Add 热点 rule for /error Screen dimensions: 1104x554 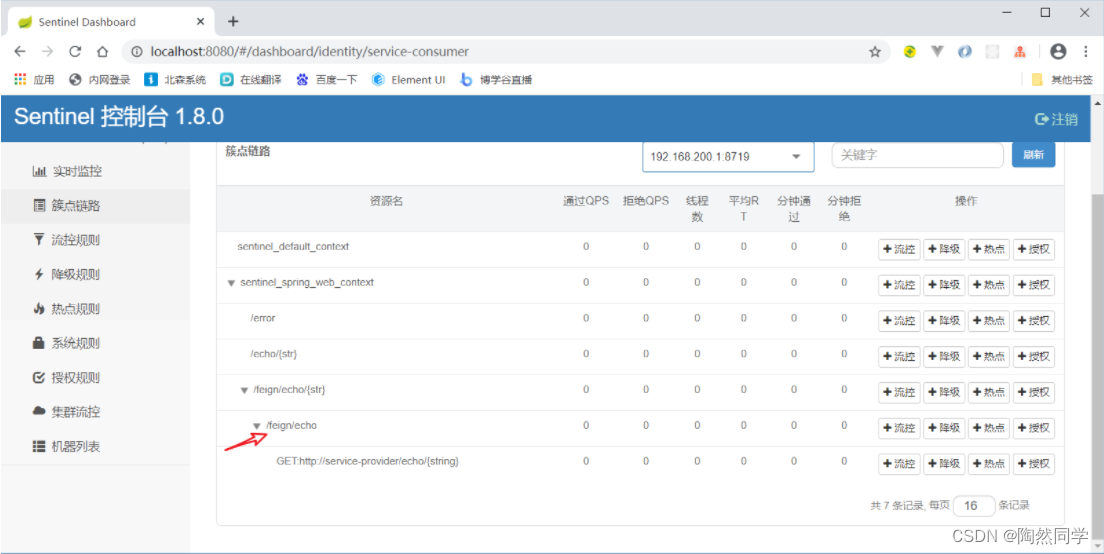989,321
